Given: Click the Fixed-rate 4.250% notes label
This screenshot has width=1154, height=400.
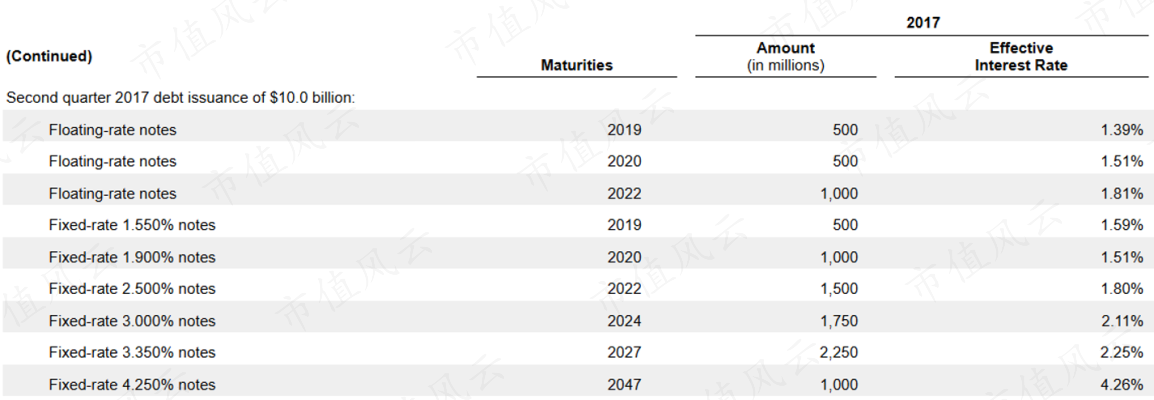Looking at the screenshot, I should pos(132,384).
